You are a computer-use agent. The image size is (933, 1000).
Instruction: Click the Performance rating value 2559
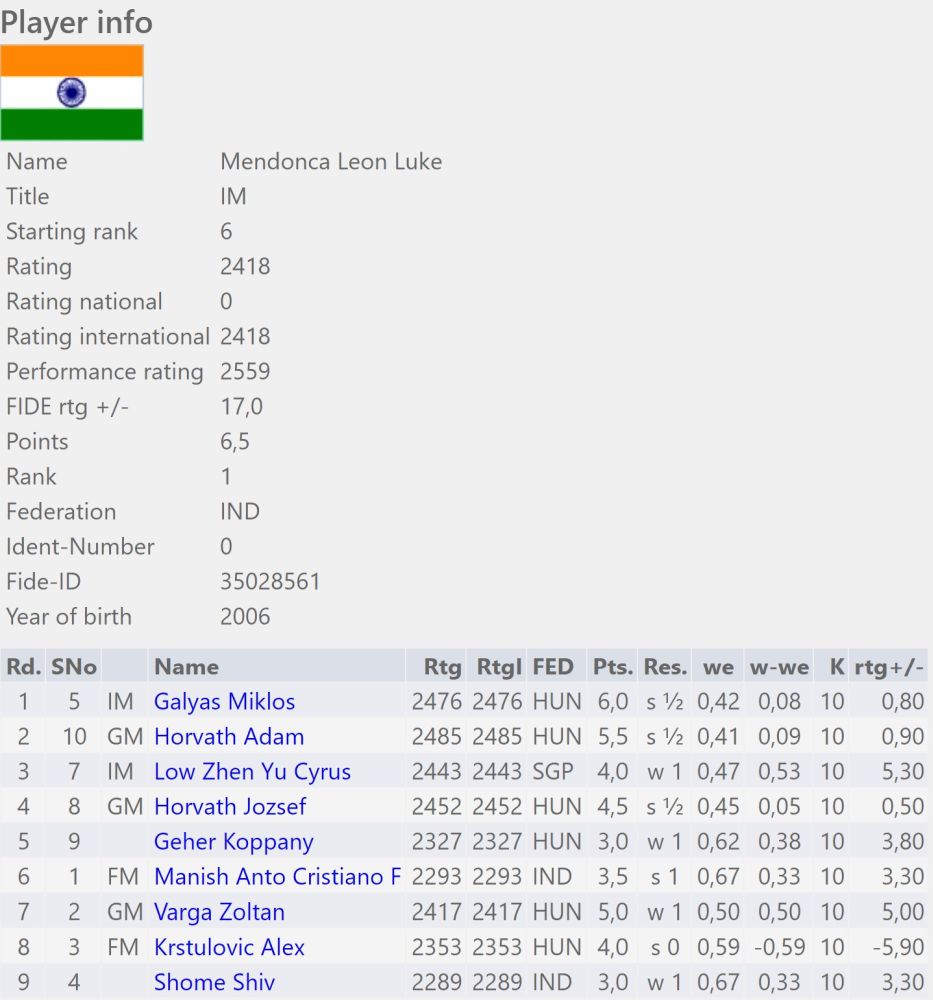tap(245, 371)
